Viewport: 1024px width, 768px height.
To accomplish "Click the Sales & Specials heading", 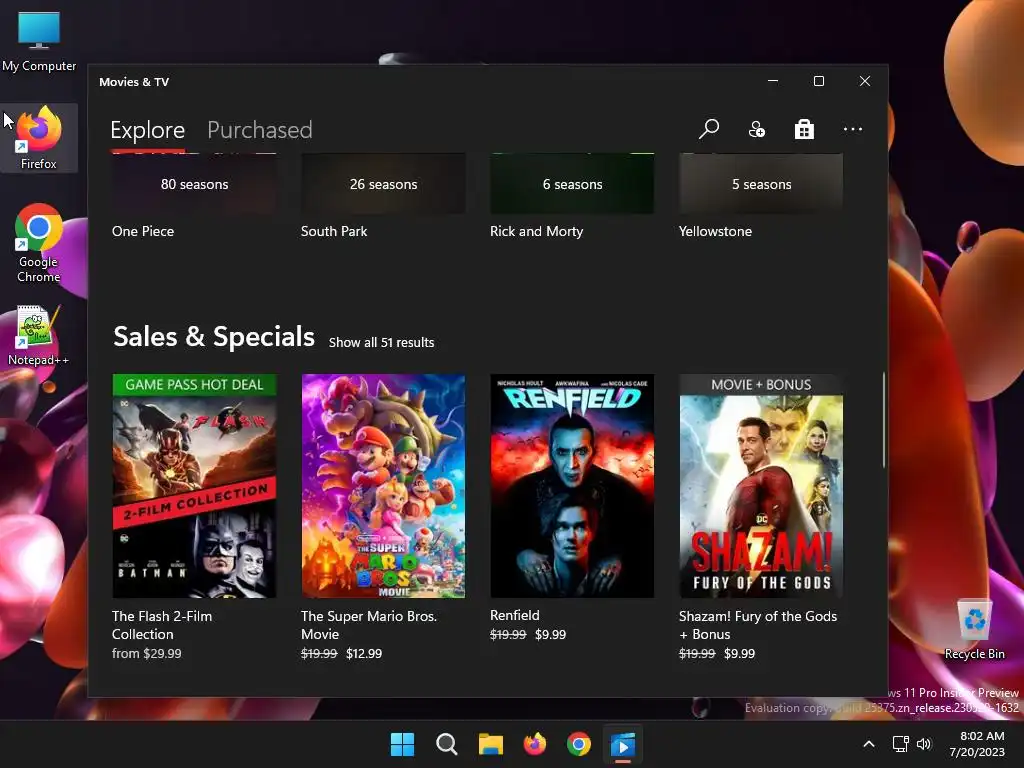I will pos(214,337).
